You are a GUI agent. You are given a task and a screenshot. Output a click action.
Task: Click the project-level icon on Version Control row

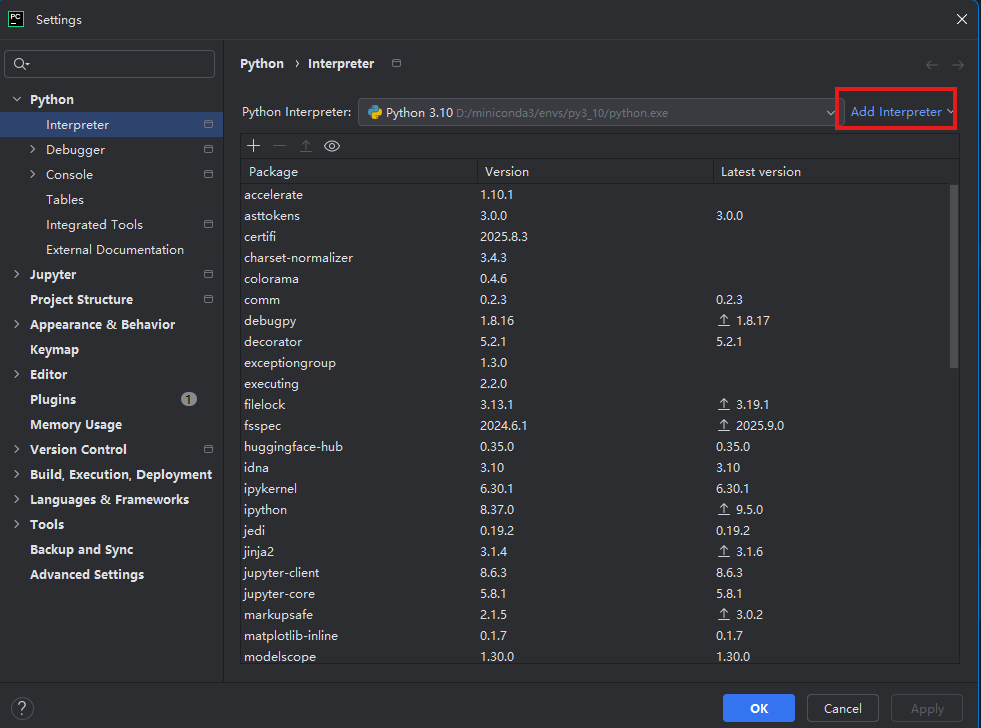point(208,450)
